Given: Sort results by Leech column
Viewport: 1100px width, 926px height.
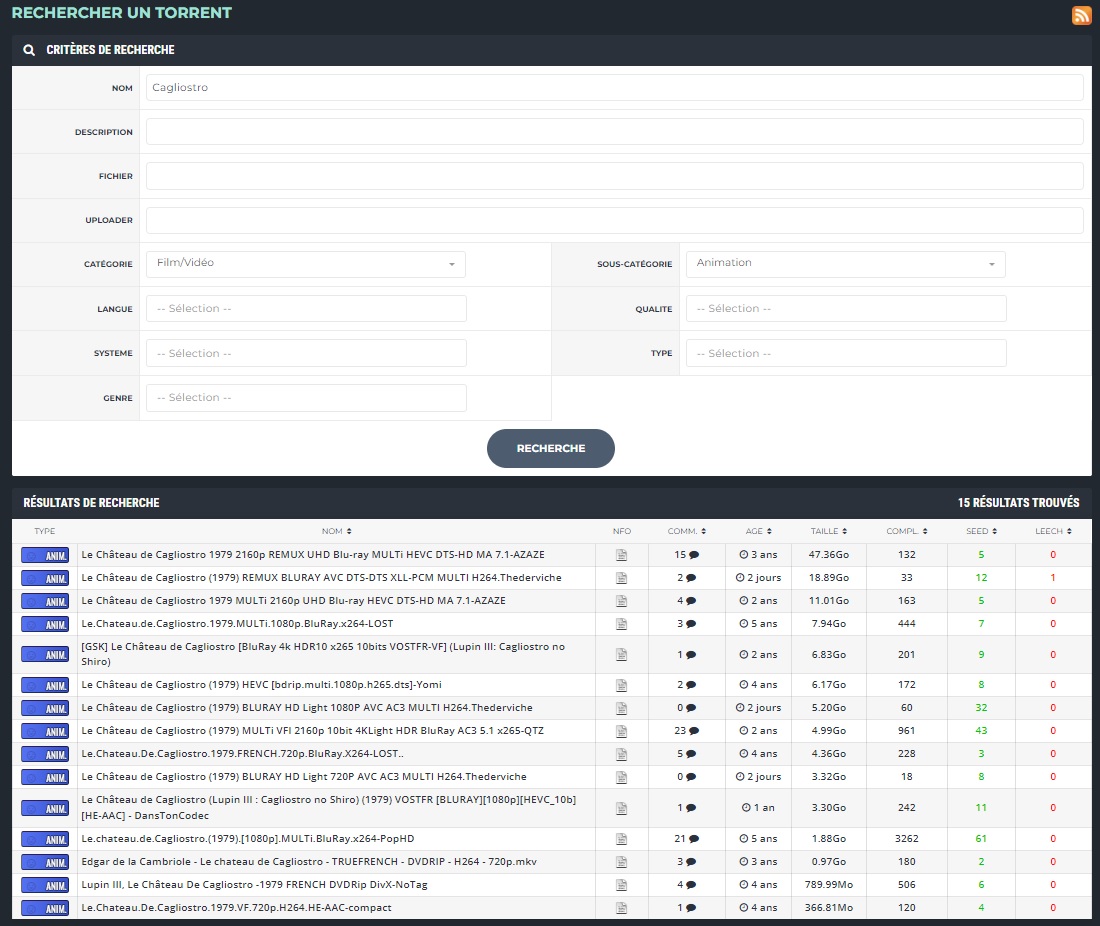Looking at the screenshot, I should click(1053, 531).
